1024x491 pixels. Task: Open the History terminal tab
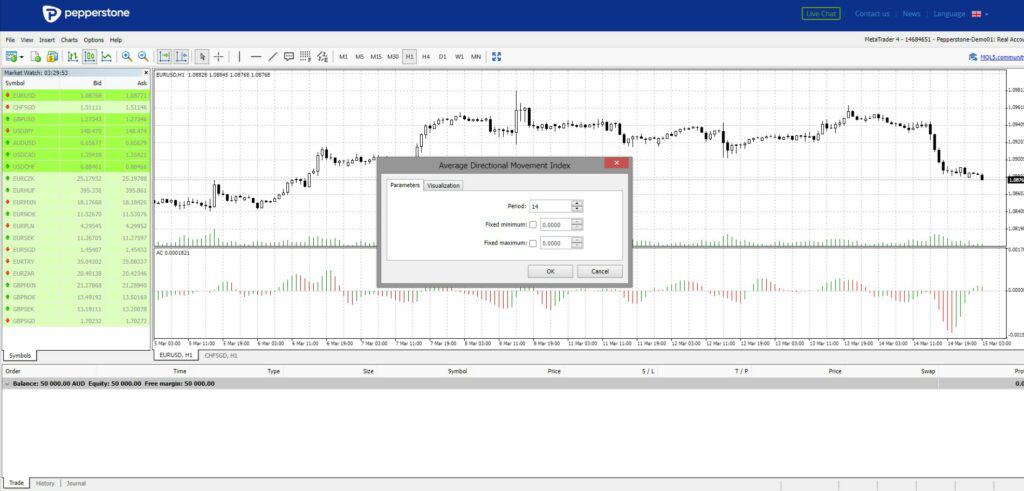[x=45, y=483]
